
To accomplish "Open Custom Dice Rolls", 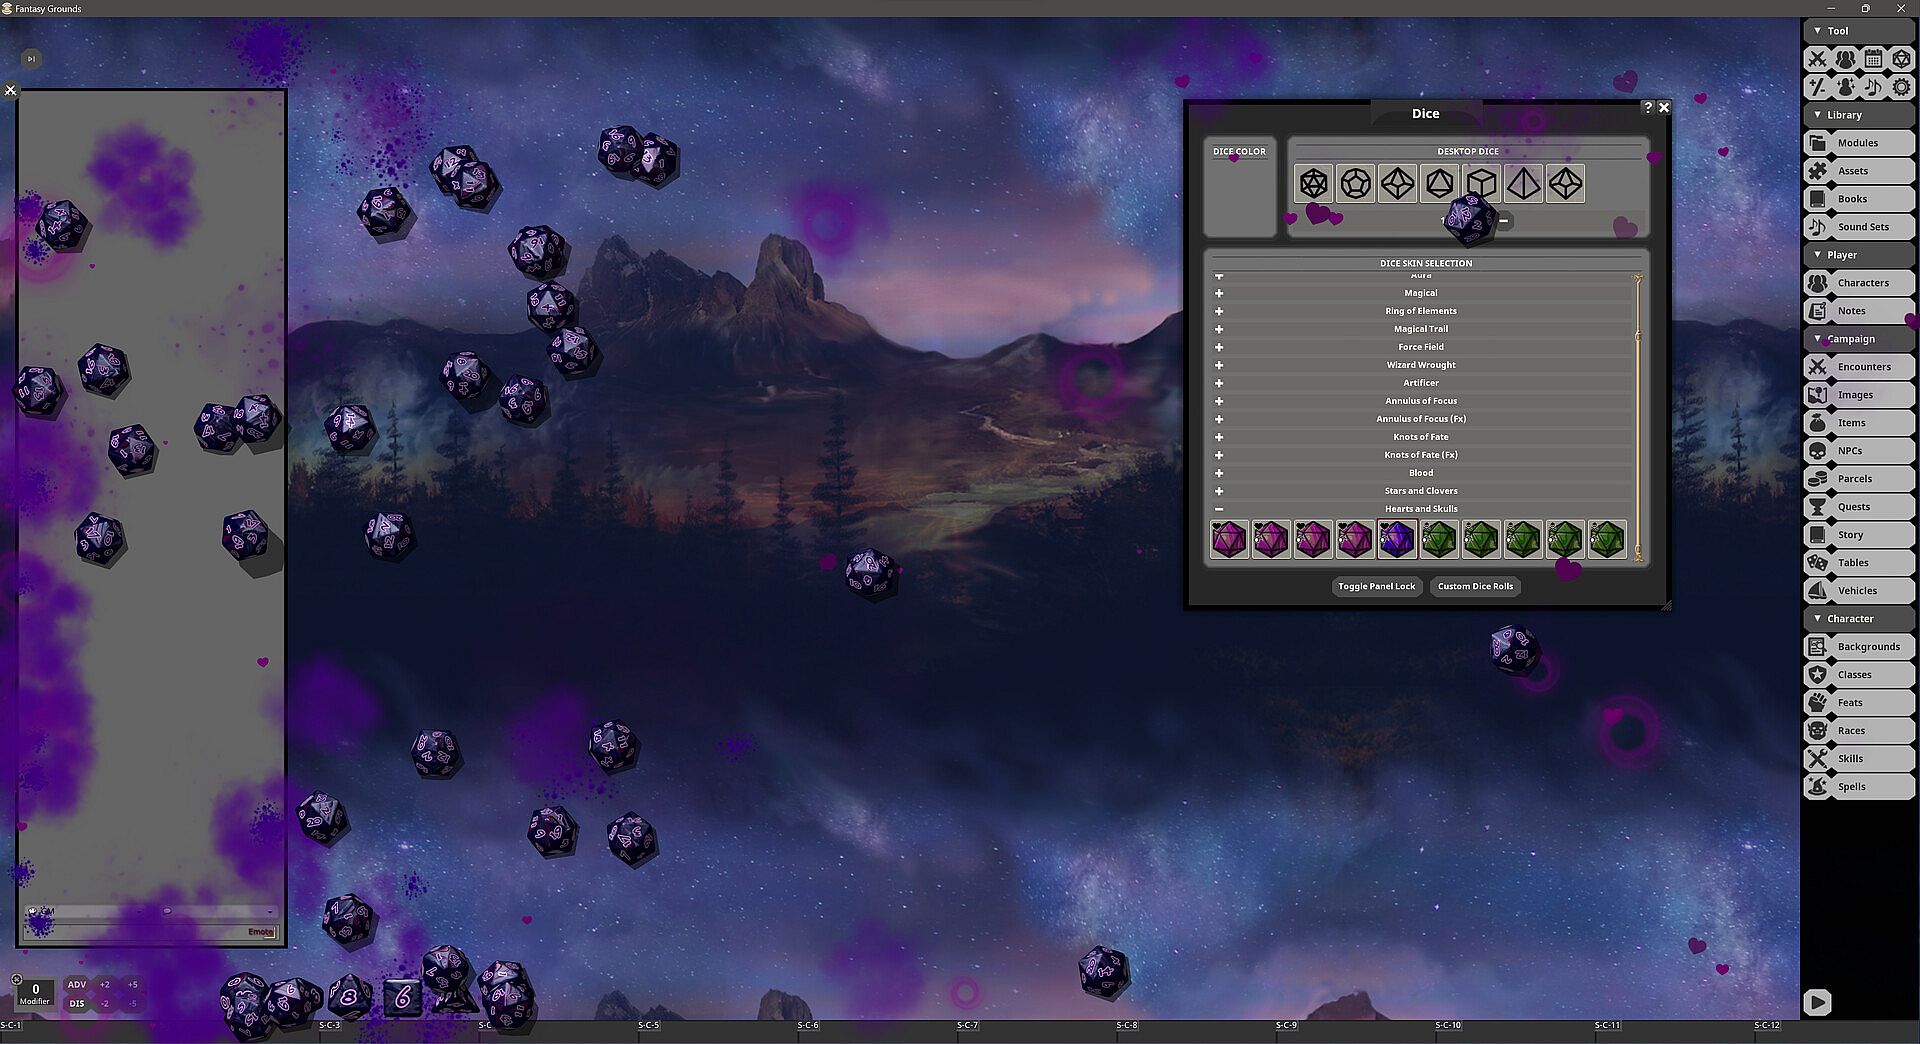I will tap(1475, 587).
